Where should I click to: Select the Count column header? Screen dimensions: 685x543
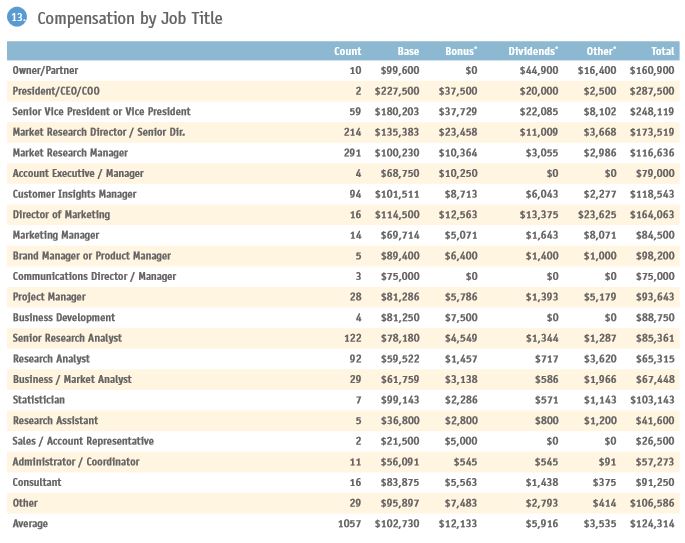[x=347, y=51]
